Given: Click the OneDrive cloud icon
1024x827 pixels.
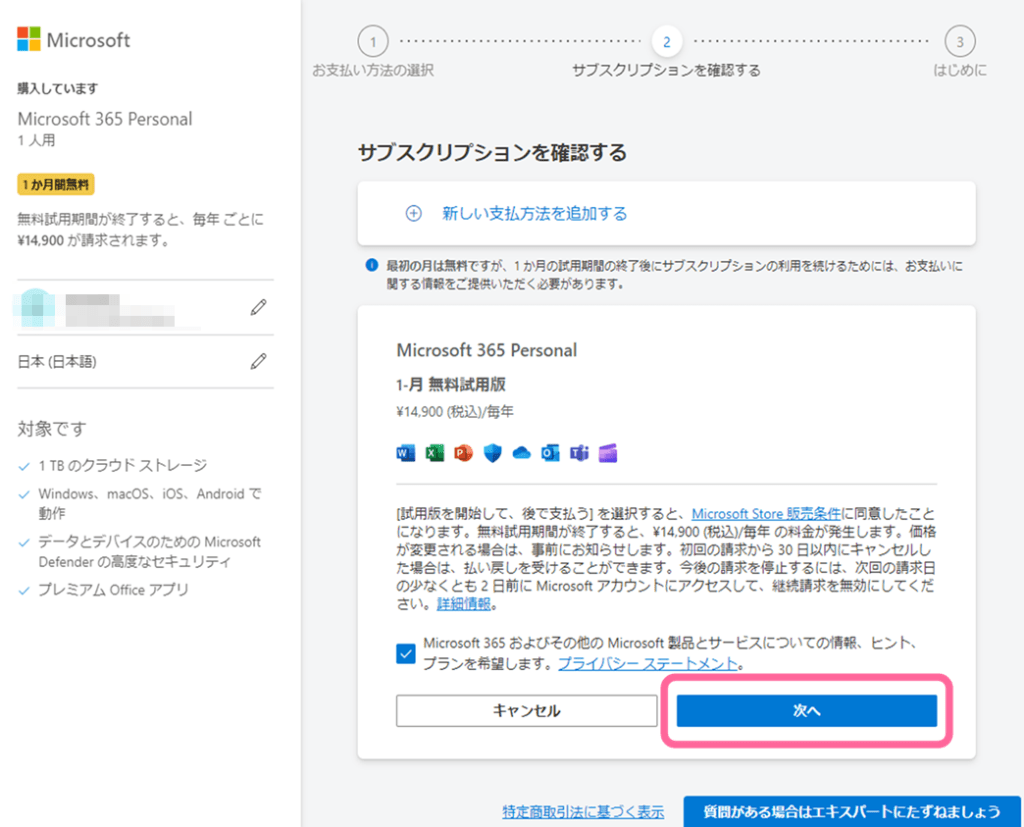Looking at the screenshot, I should coord(521,453).
